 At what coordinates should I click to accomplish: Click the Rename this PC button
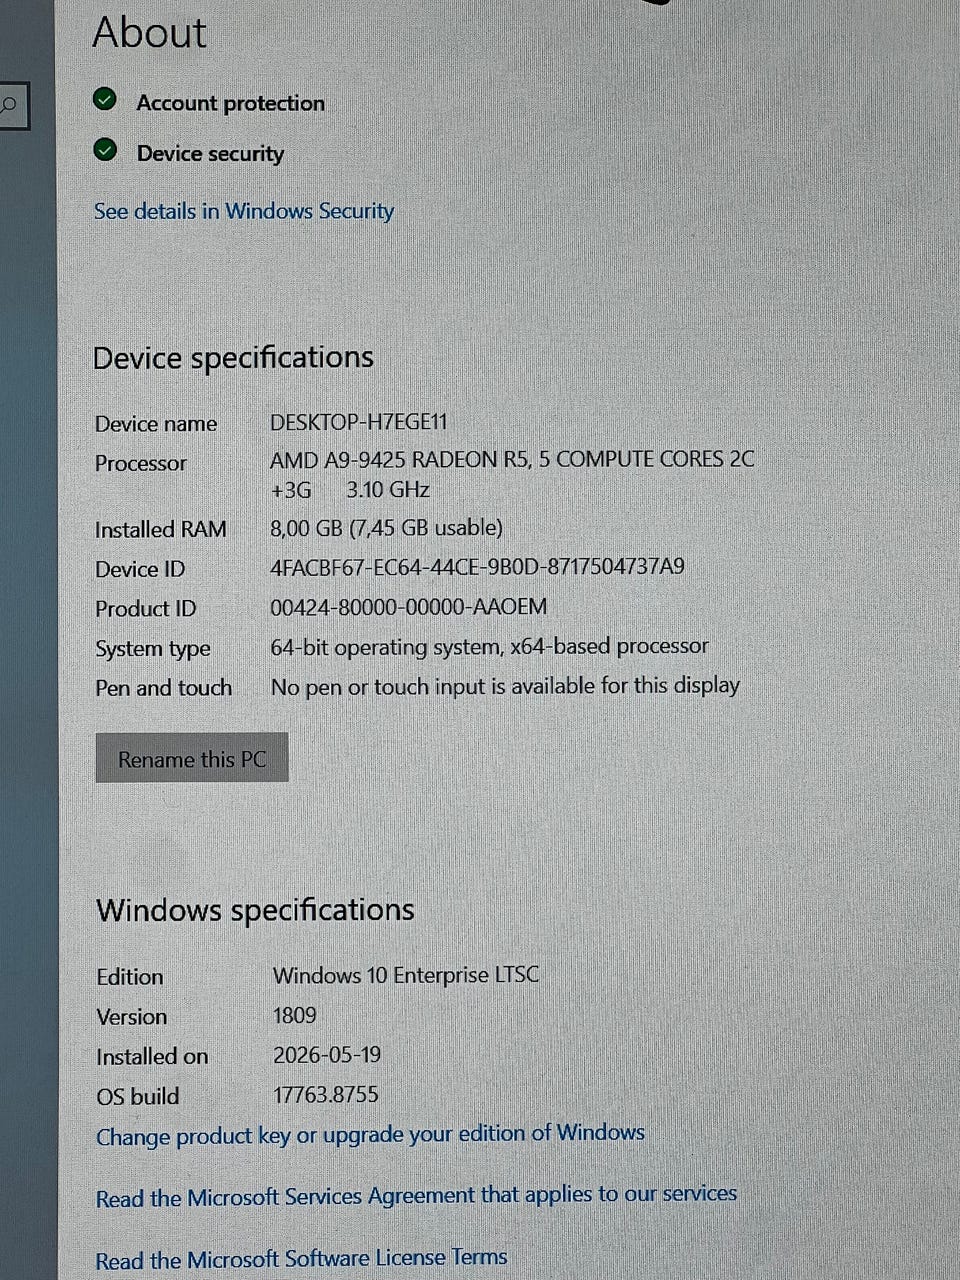192,758
